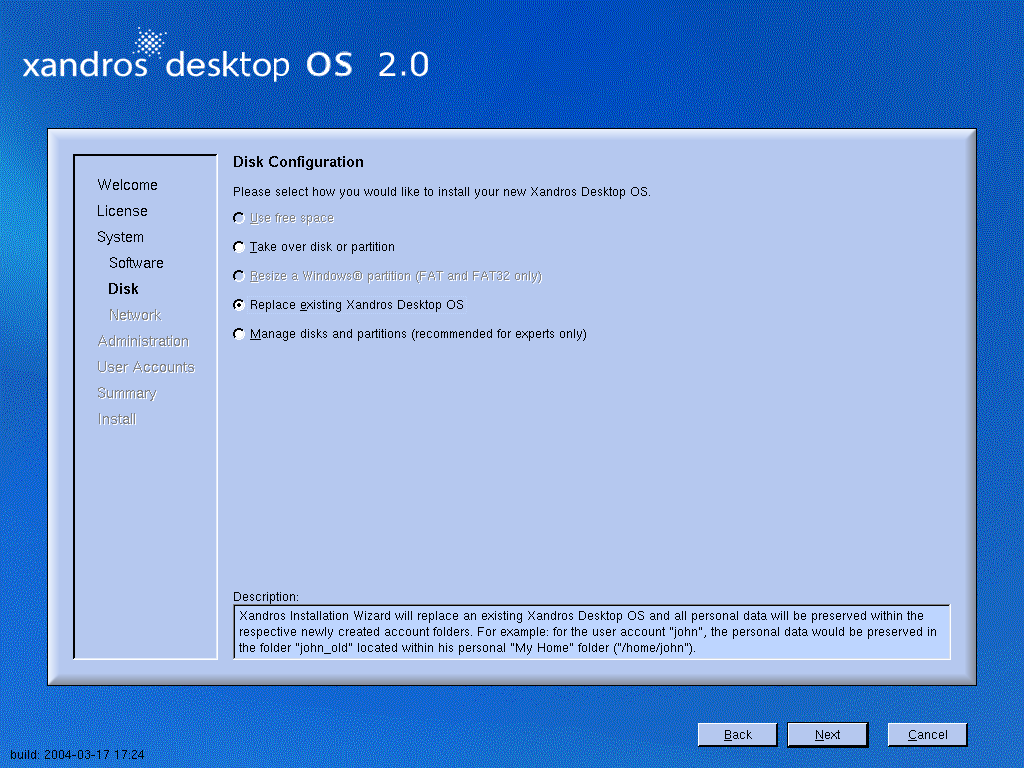Jump to the Summary step
Screen dimensions: 1024x768
[127, 393]
